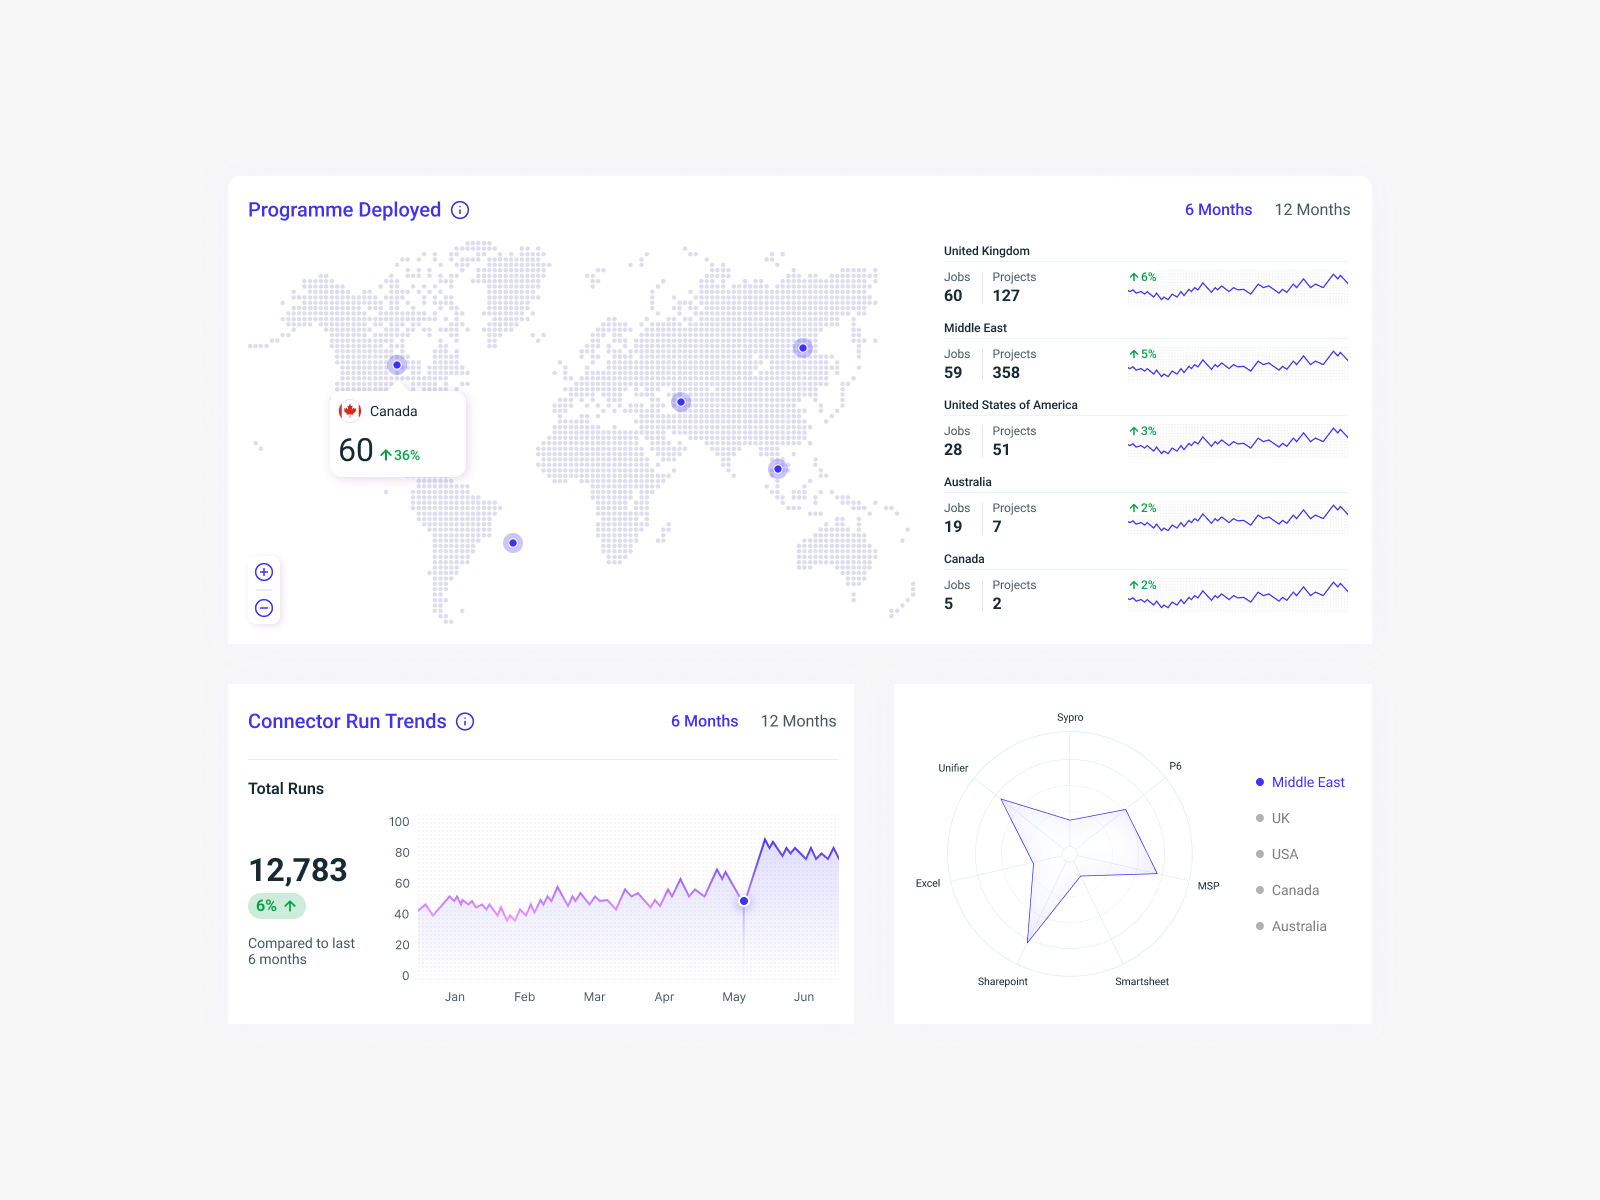Open the USA entry in the radar legend
Image resolution: width=1600 pixels, height=1200 pixels.
[1284, 854]
